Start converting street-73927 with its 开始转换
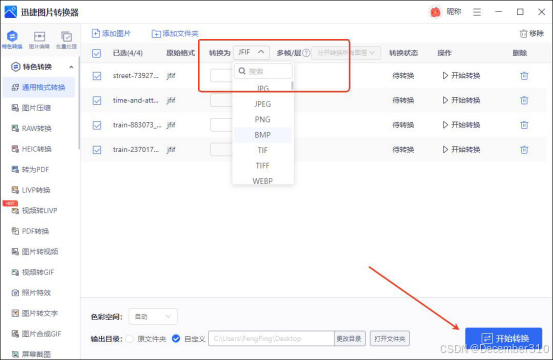The height and width of the screenshot is (360, 553). (461, 76)
